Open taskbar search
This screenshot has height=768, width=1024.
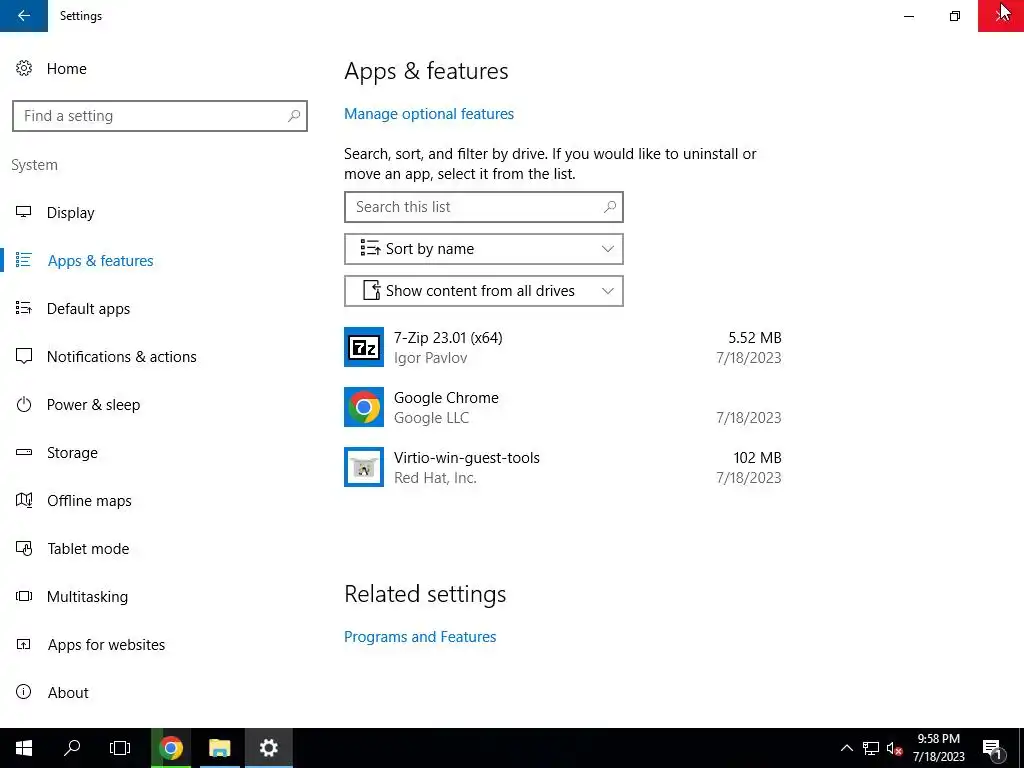(x=72, y=748)
